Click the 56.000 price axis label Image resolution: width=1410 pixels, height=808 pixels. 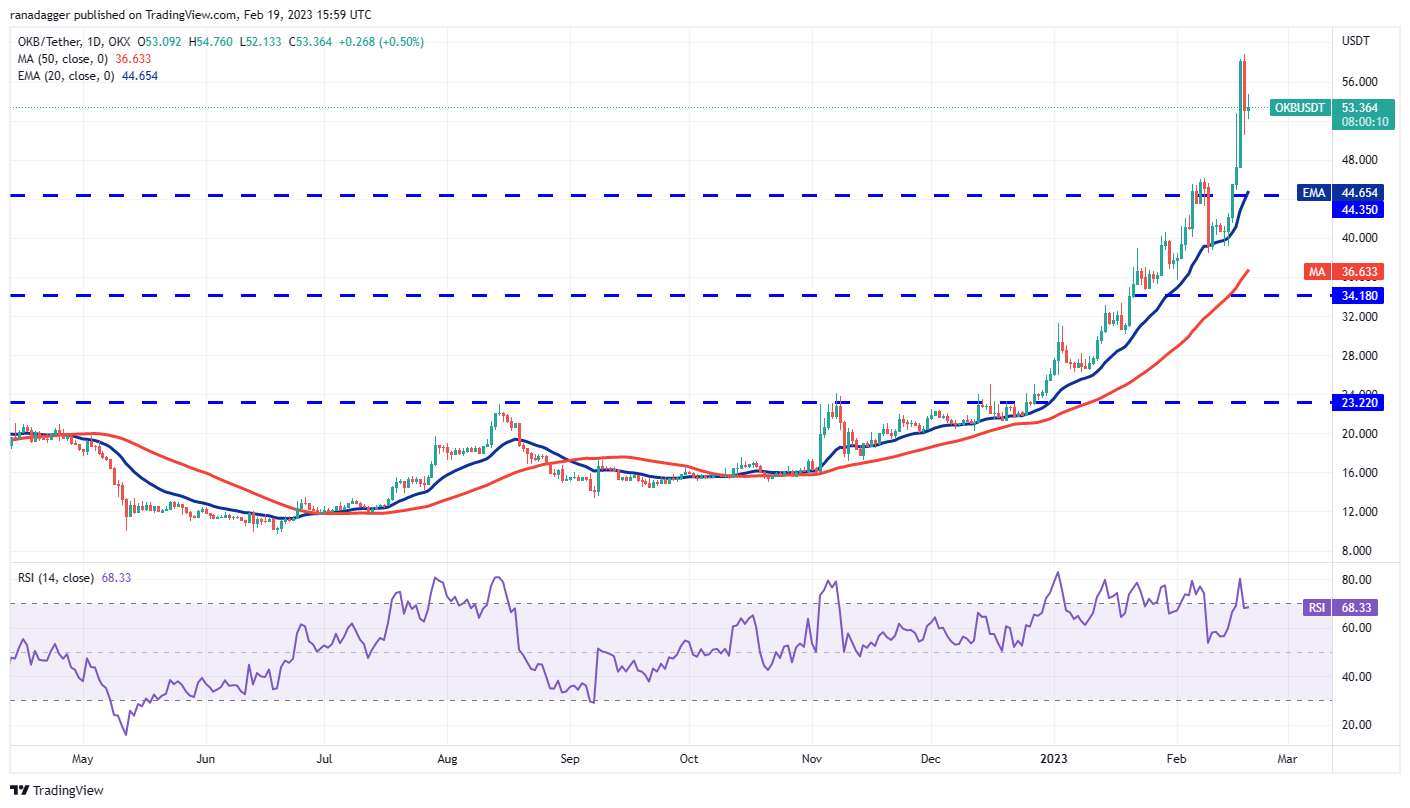coord(1360,82)
